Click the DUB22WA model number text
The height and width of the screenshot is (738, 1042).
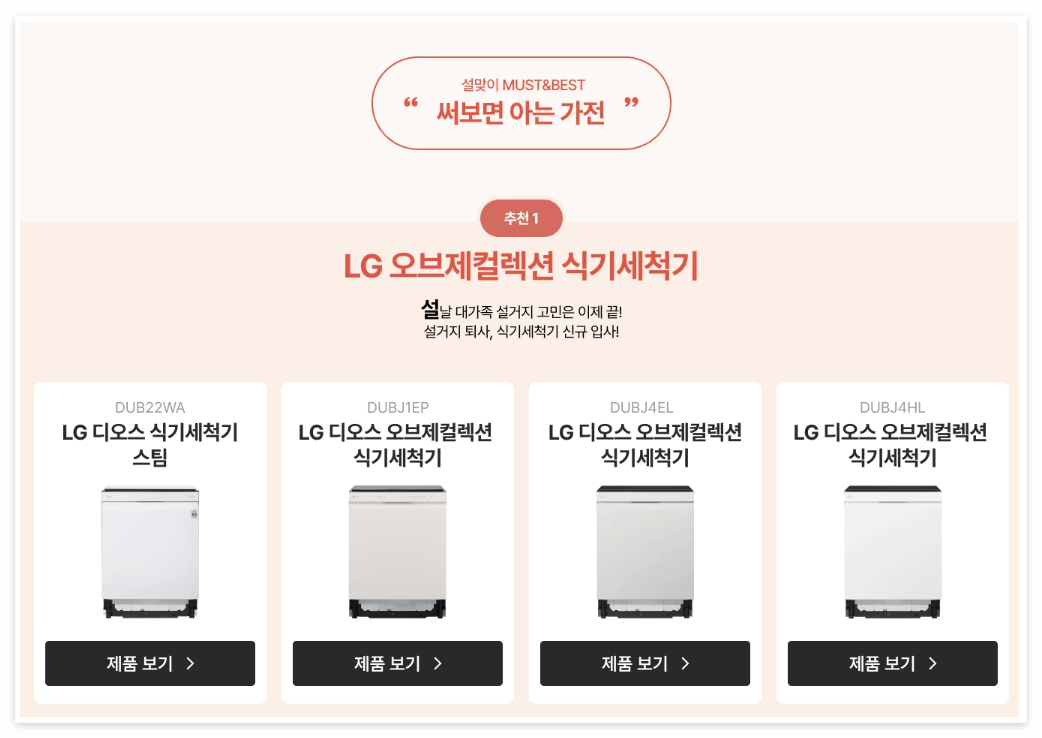point(150,407)
